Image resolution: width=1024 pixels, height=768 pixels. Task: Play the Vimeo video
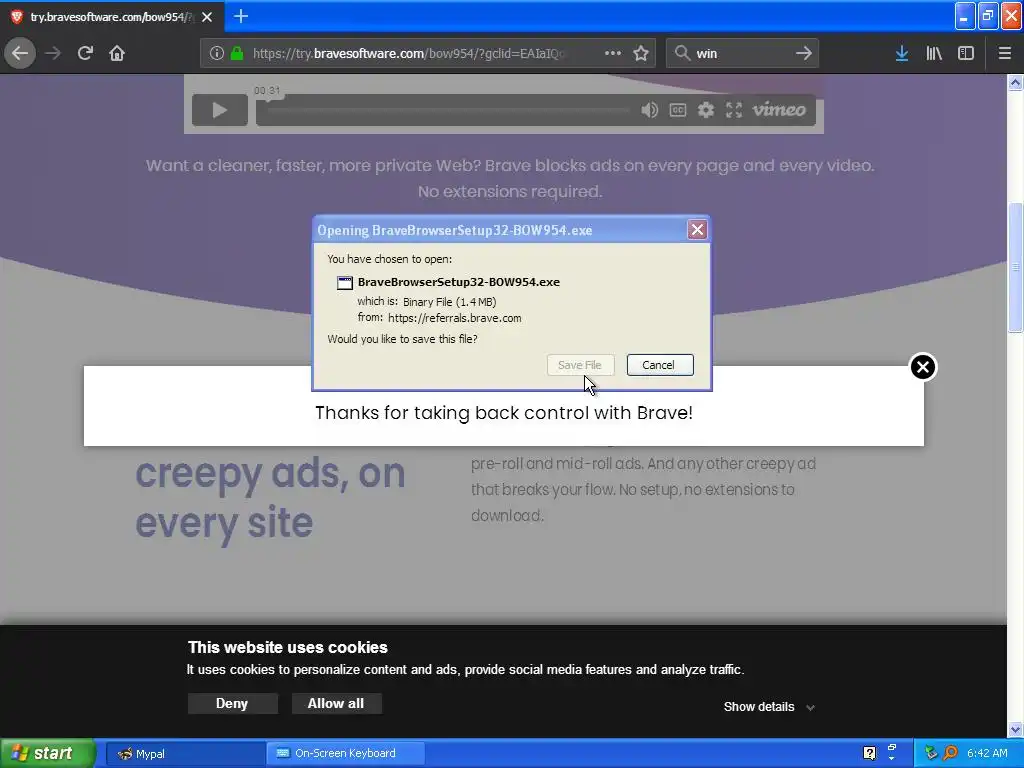click(220, 110)
